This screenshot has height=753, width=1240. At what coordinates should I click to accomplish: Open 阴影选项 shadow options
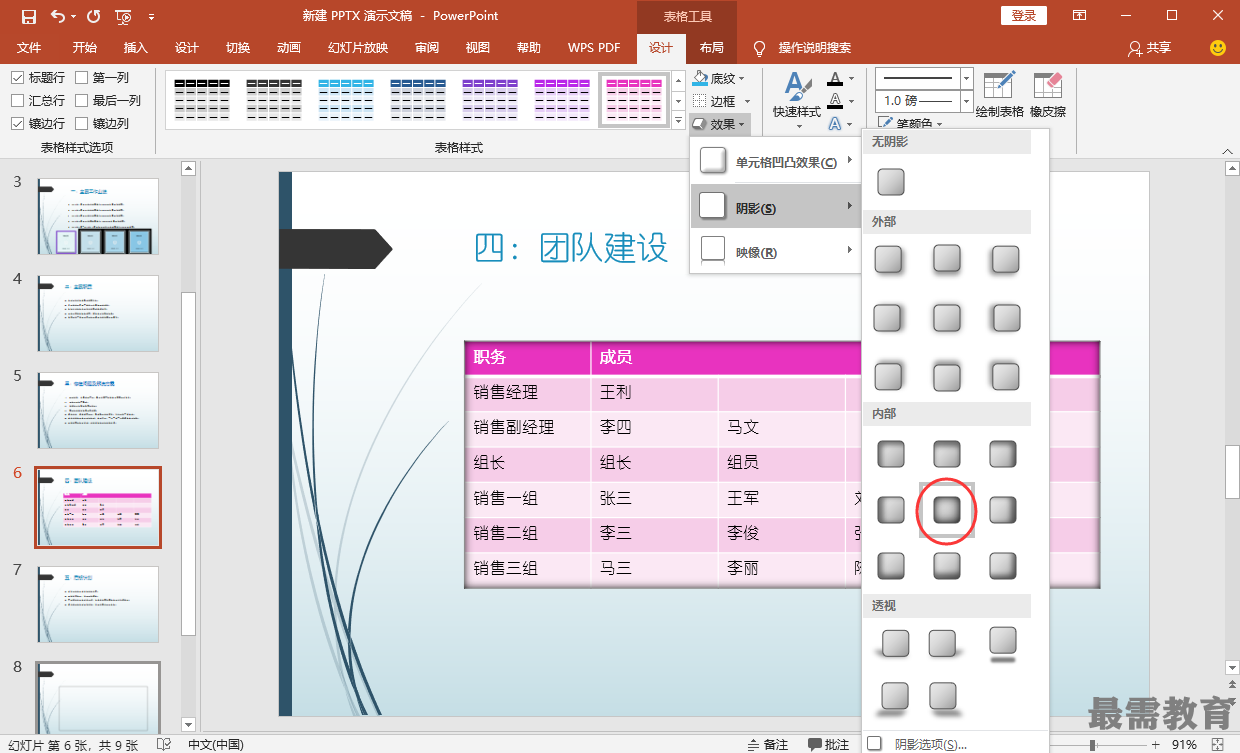click(x=931, y=744)
